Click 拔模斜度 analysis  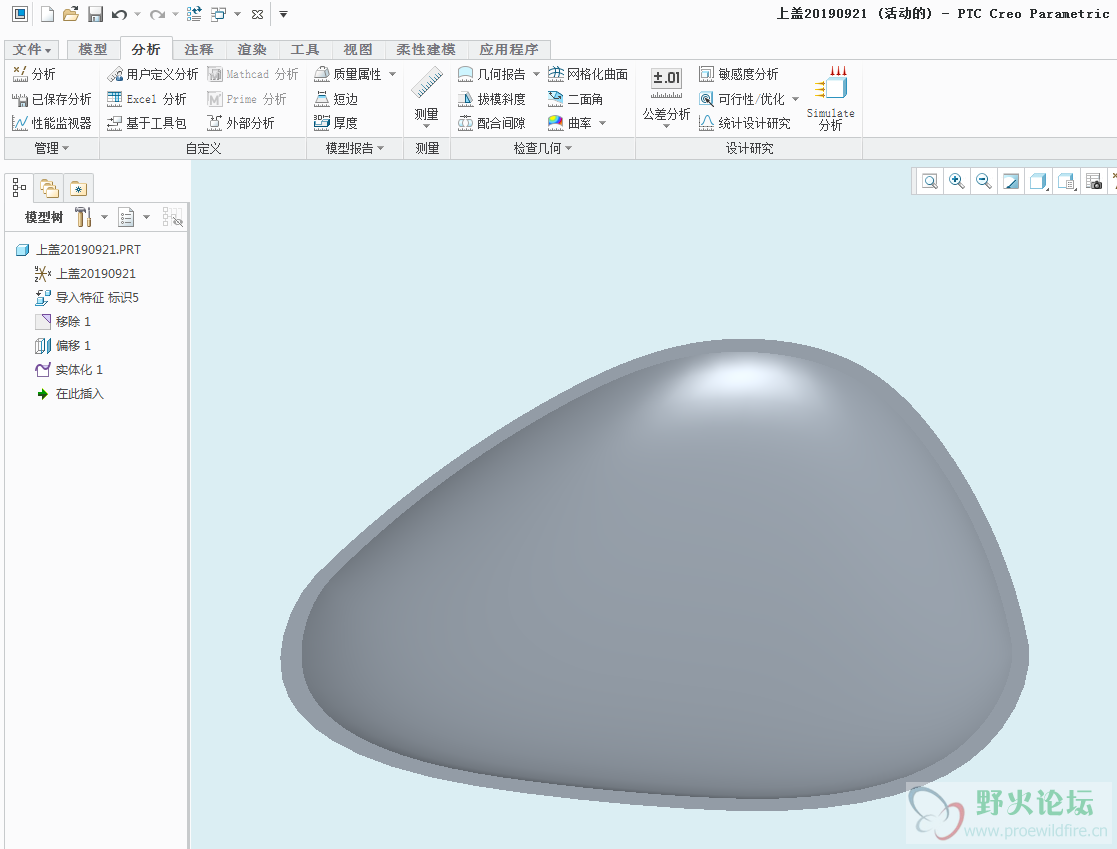pos(492,99)
